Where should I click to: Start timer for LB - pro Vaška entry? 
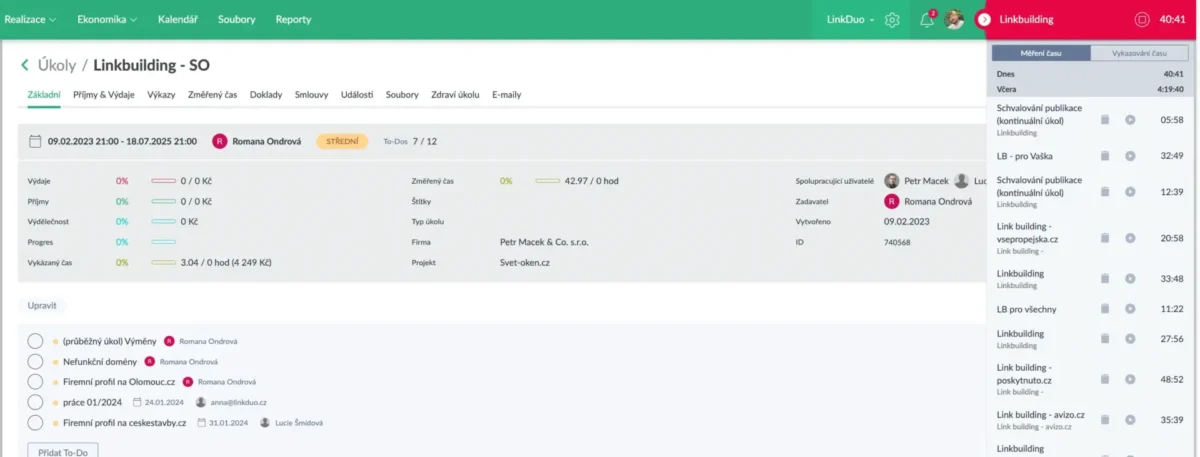[1130, 156]
